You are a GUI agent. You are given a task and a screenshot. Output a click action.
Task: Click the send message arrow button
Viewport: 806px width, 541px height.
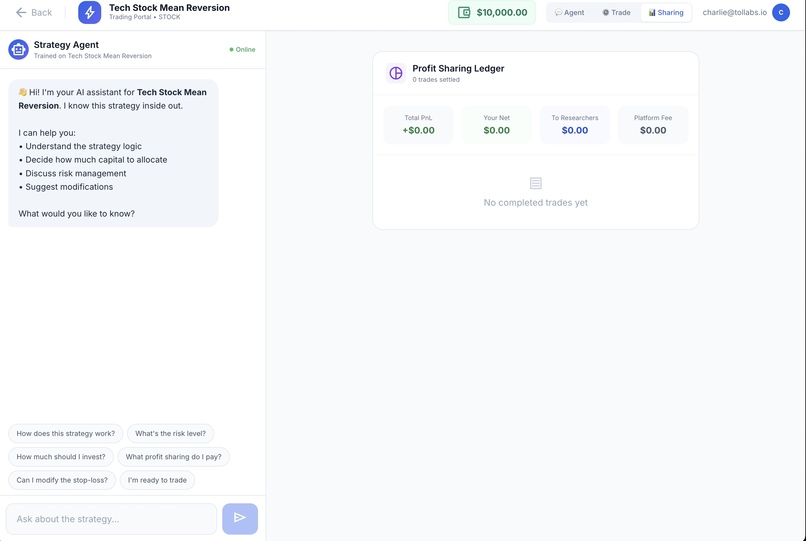pyautogui.click(x=240, y=518)
